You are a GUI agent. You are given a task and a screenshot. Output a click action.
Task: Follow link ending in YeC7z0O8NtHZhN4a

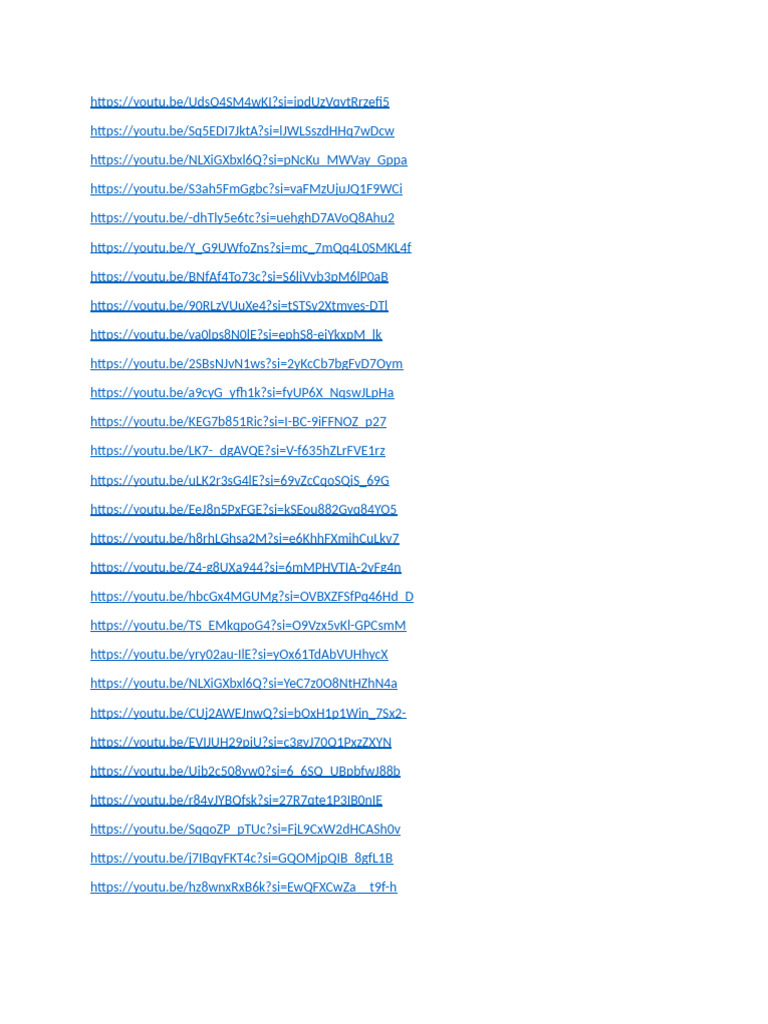click(x=244, y=683)
